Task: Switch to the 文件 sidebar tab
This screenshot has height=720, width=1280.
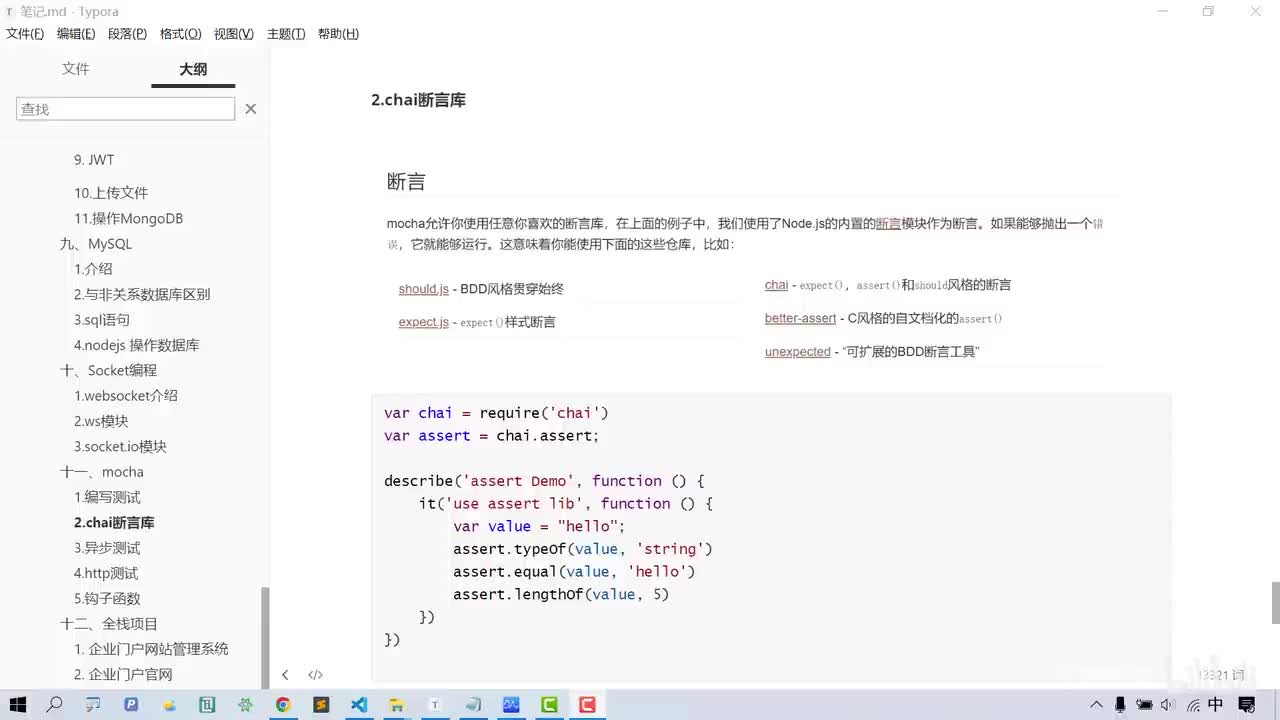Action: (x=75, y=69)
